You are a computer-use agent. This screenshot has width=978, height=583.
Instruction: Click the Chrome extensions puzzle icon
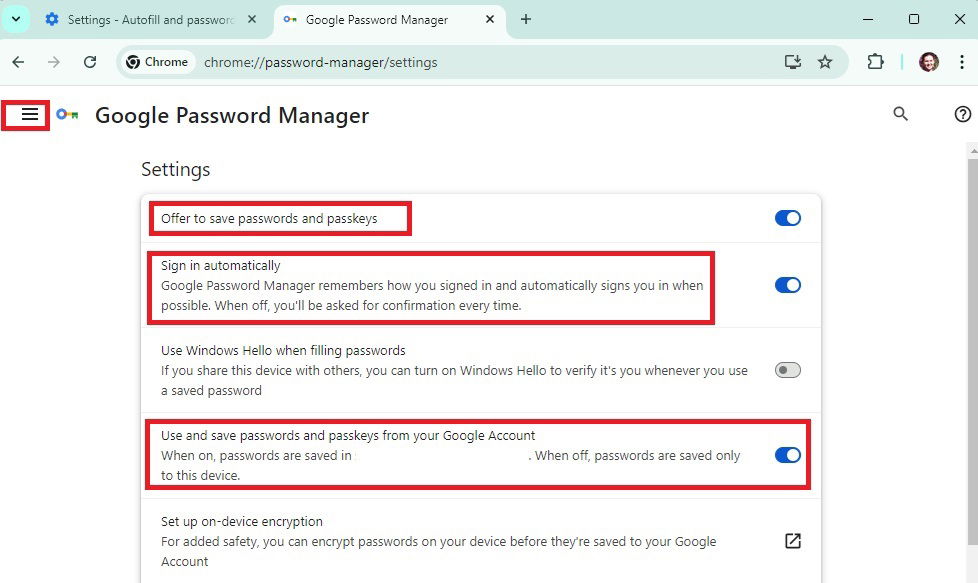[875, 61]
